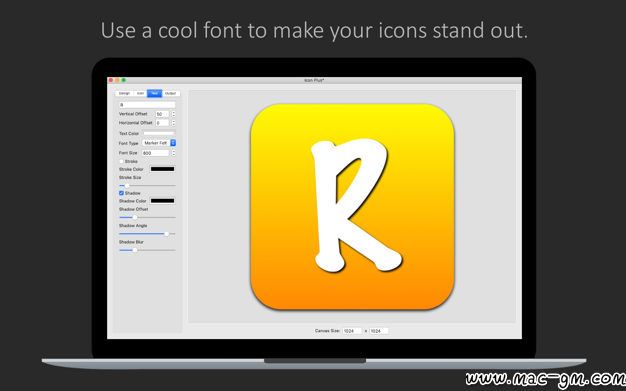Image resolution: width=626 pixels, height=391 pixels.
Task: Click the Vertical Offset stepper arrows
Action: (173, 114)
